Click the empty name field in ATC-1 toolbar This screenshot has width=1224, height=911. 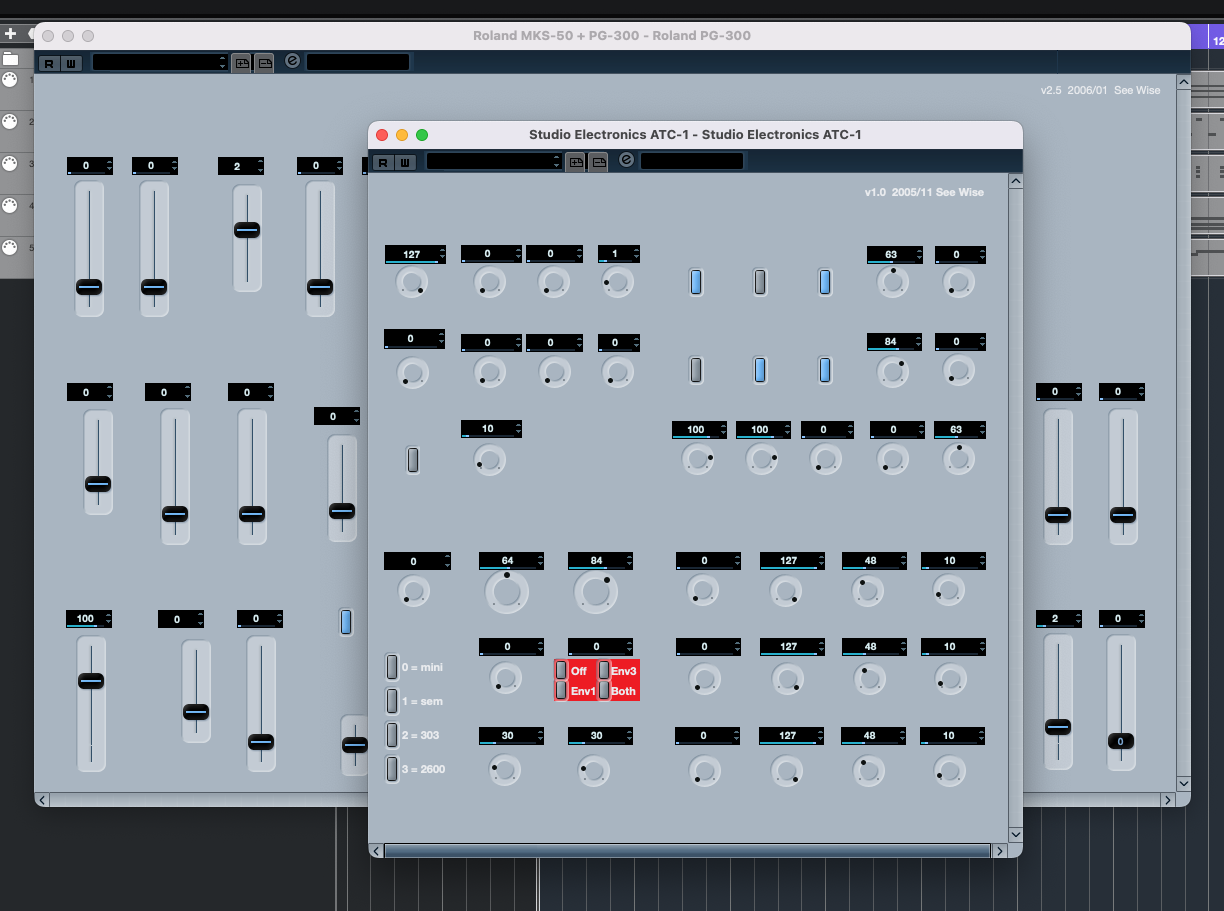click(x=692, y=161)
